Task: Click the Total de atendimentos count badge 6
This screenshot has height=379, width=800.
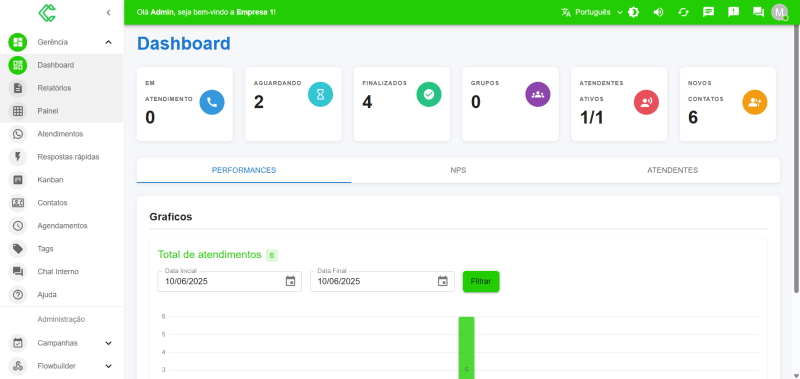Action: [272, 255]
